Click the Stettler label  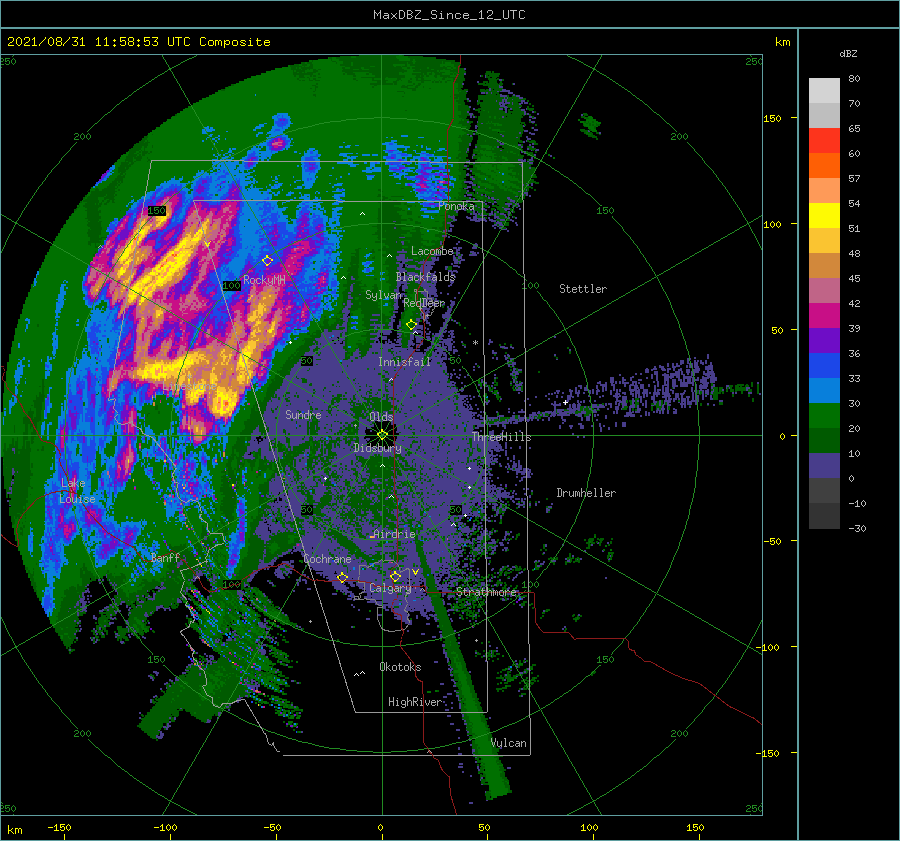point(583,289)
